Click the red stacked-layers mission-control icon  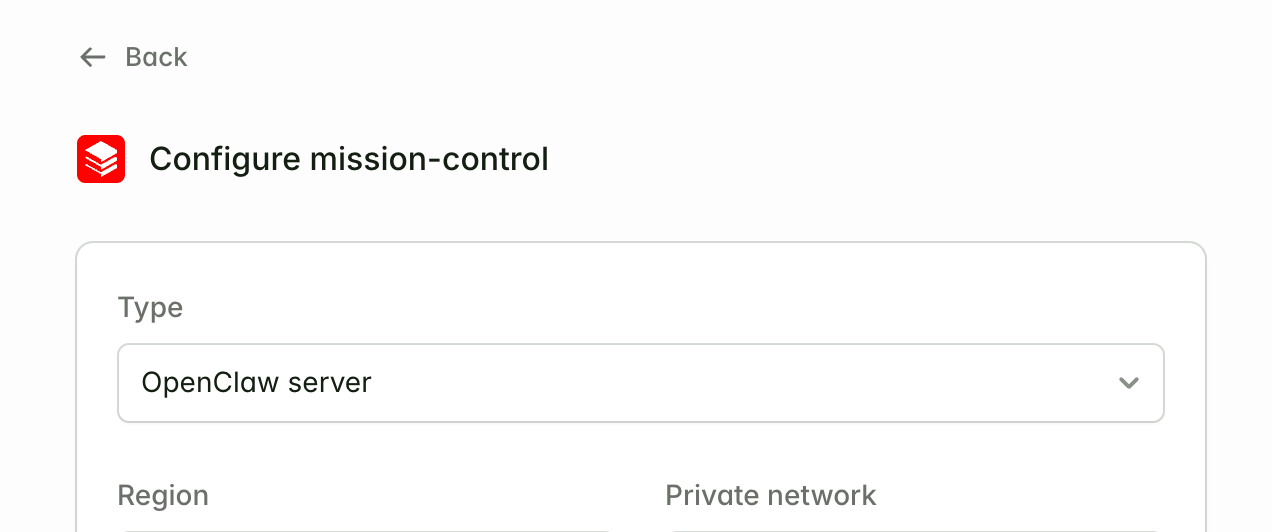[101, 159]
